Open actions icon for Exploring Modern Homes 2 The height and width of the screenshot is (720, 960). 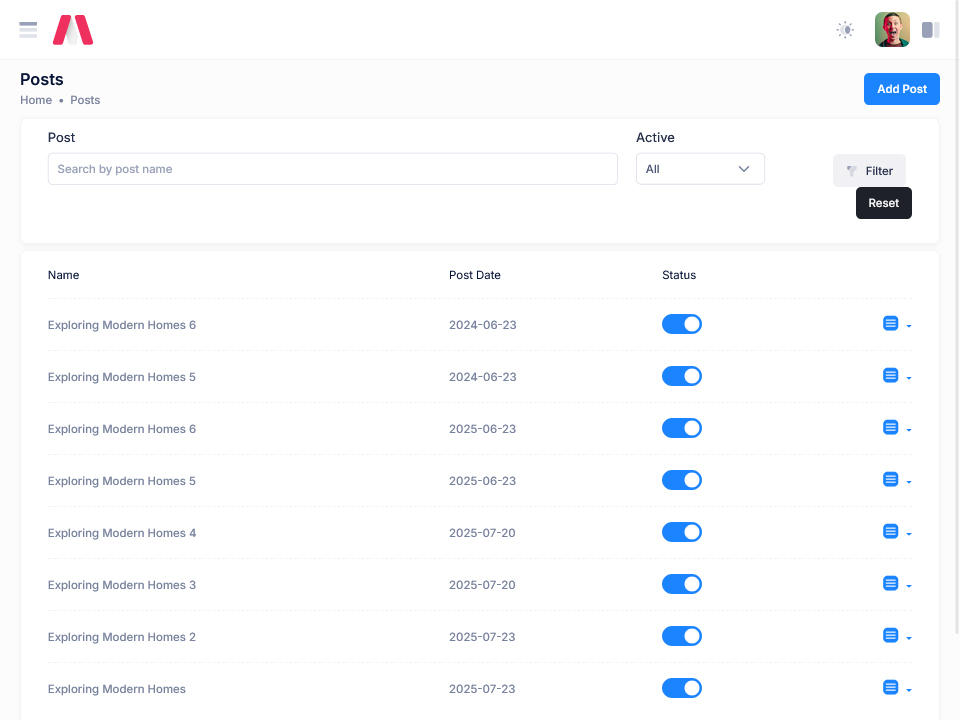(x=891, y=636)
